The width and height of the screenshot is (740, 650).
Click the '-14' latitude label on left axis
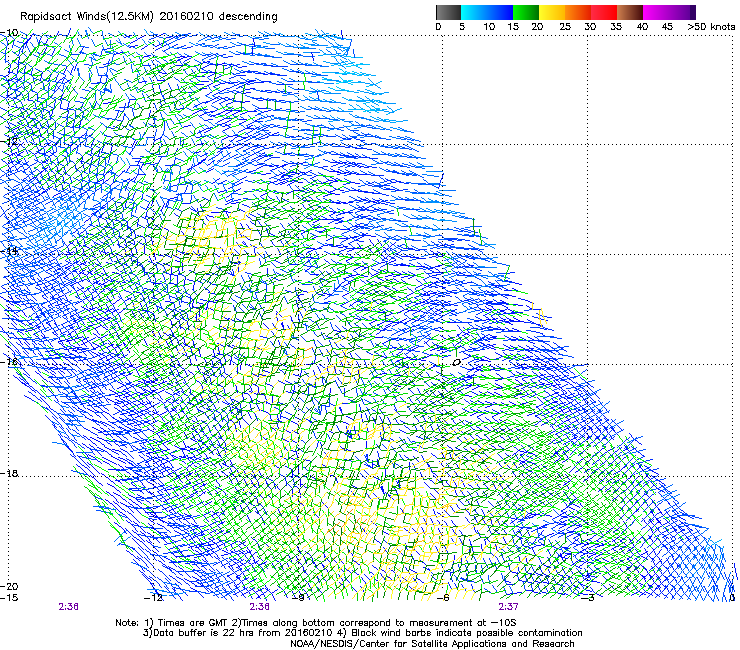[10, 251]
